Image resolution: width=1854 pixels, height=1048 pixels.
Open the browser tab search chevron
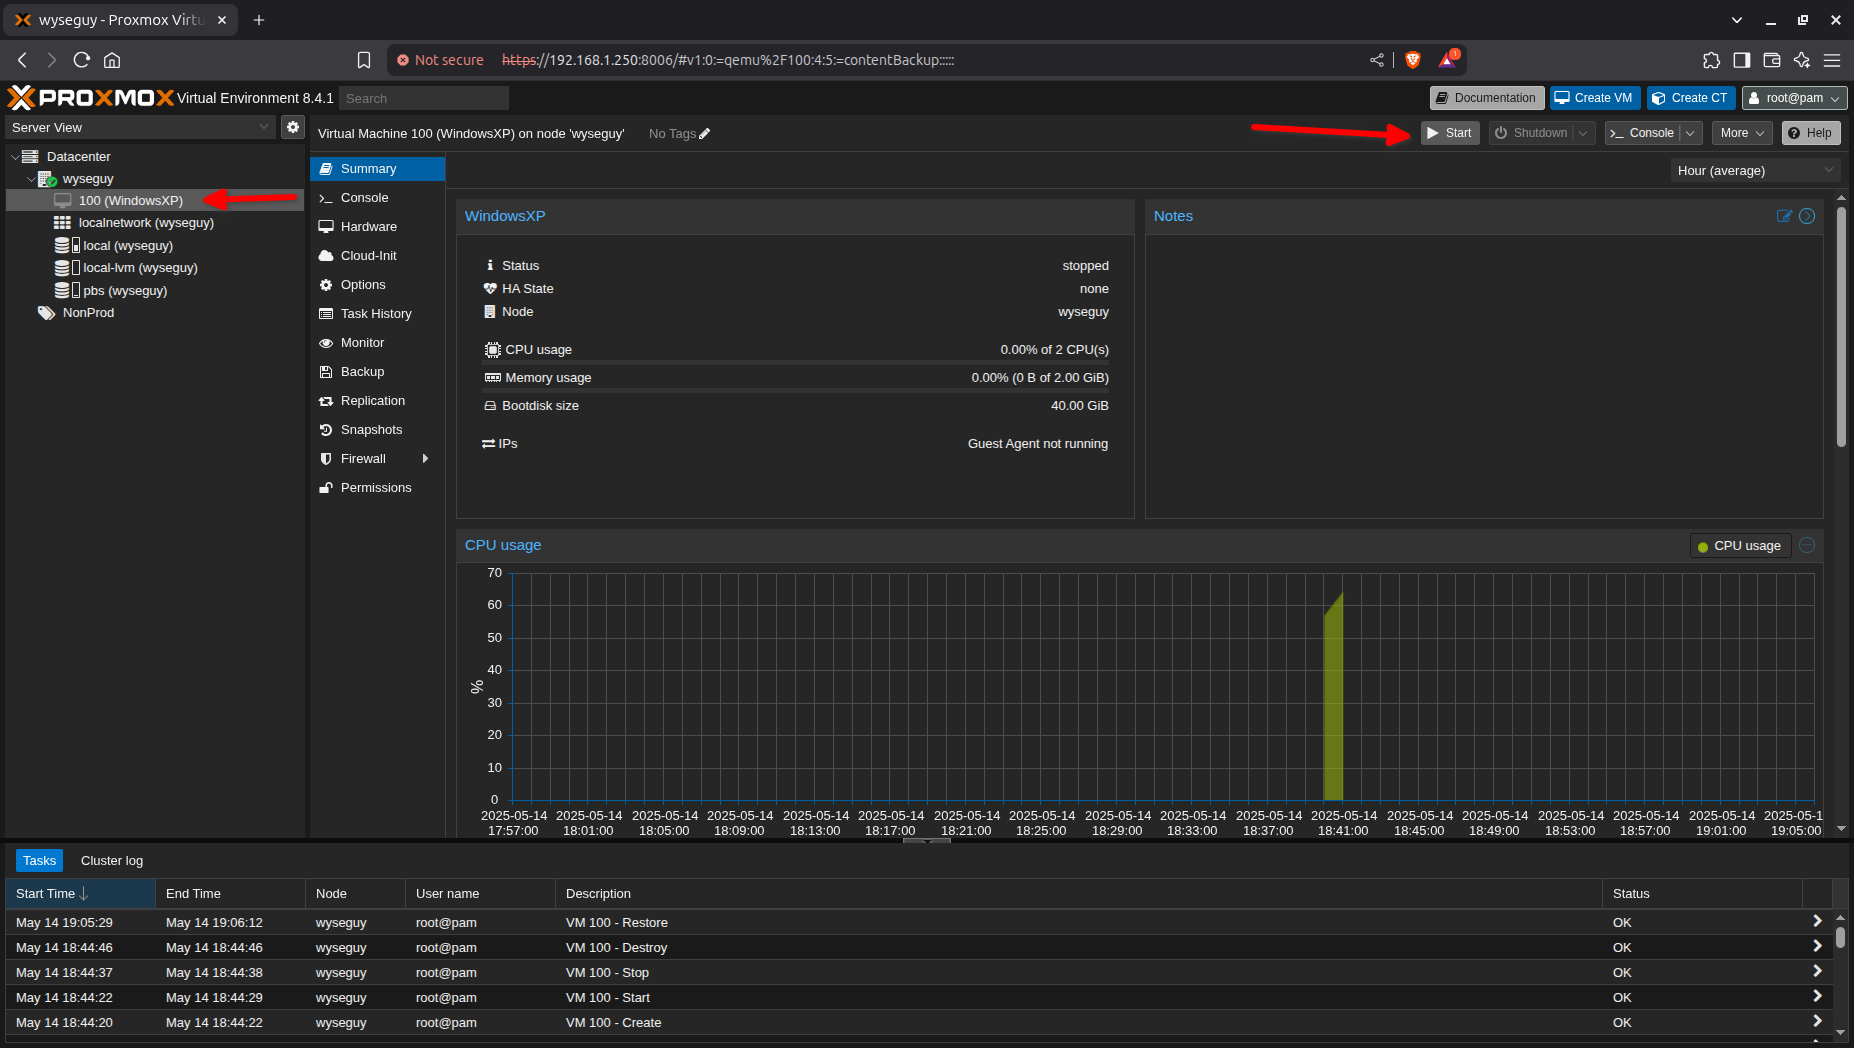1737,20
